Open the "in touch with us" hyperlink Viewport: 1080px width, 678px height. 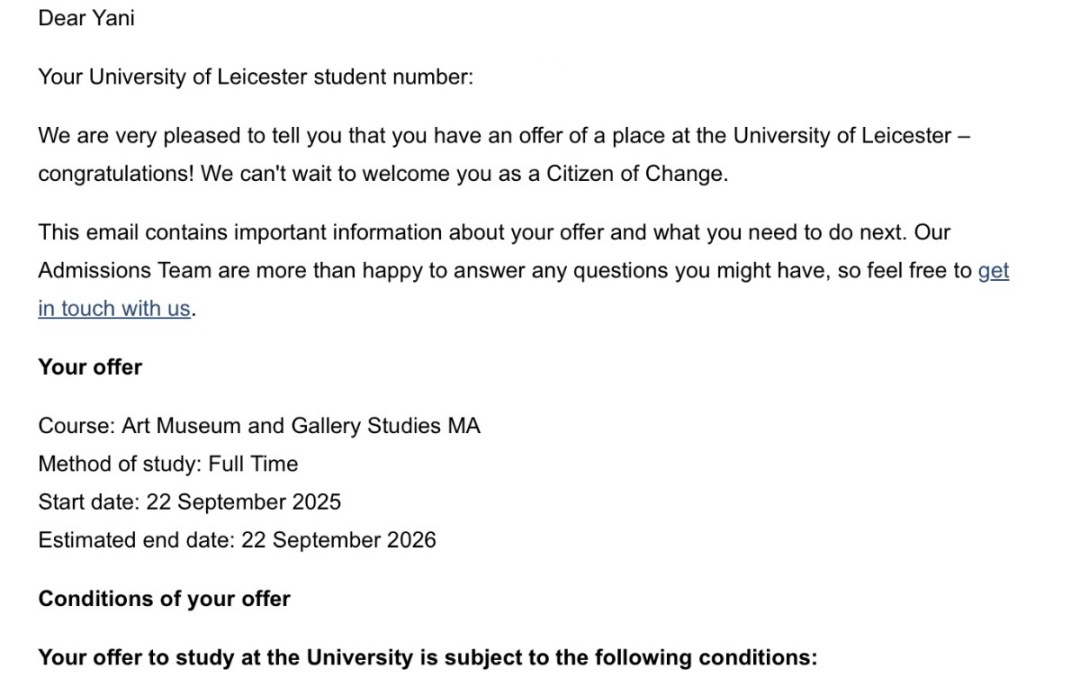click(113, 309)
